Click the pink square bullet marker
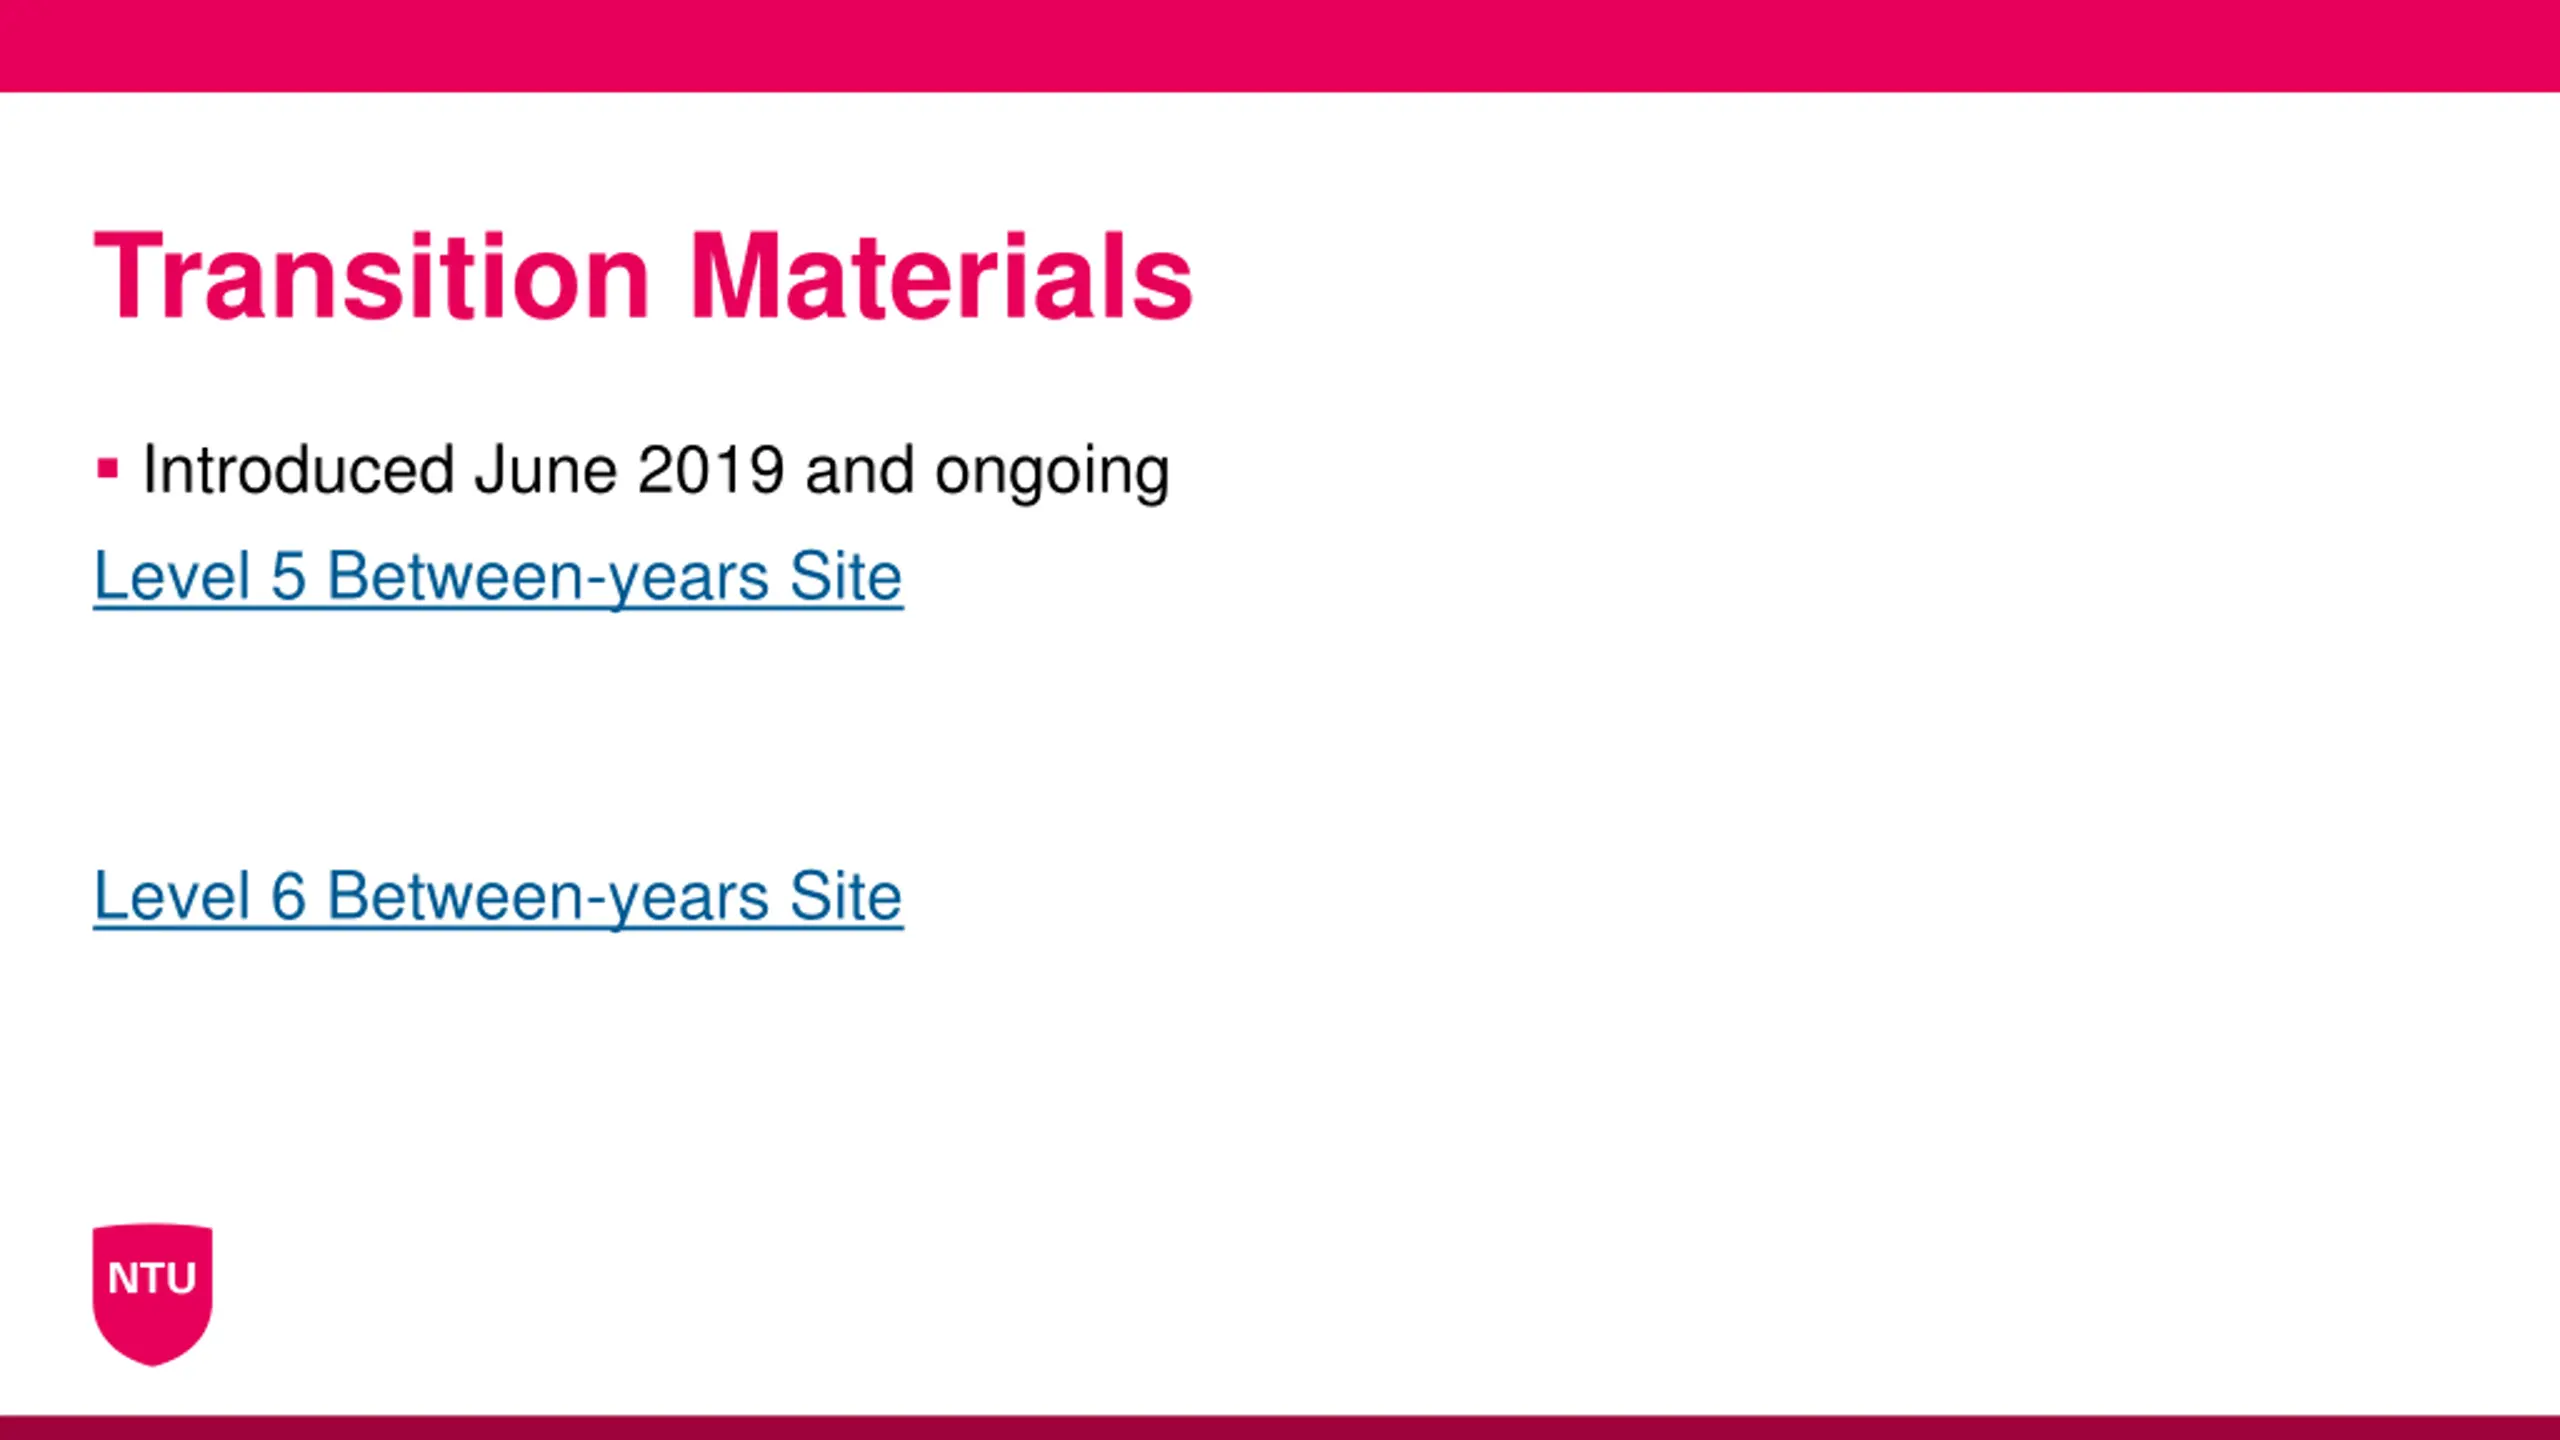The image size is (2560, 1440). point(108,468)
